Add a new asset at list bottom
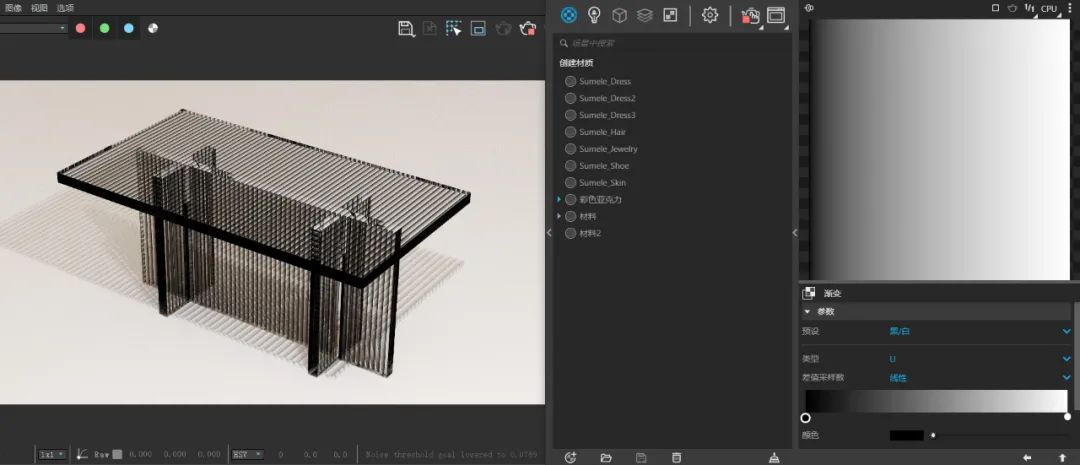The width and height of the screenshot is (1080, 465). [570, 457]
